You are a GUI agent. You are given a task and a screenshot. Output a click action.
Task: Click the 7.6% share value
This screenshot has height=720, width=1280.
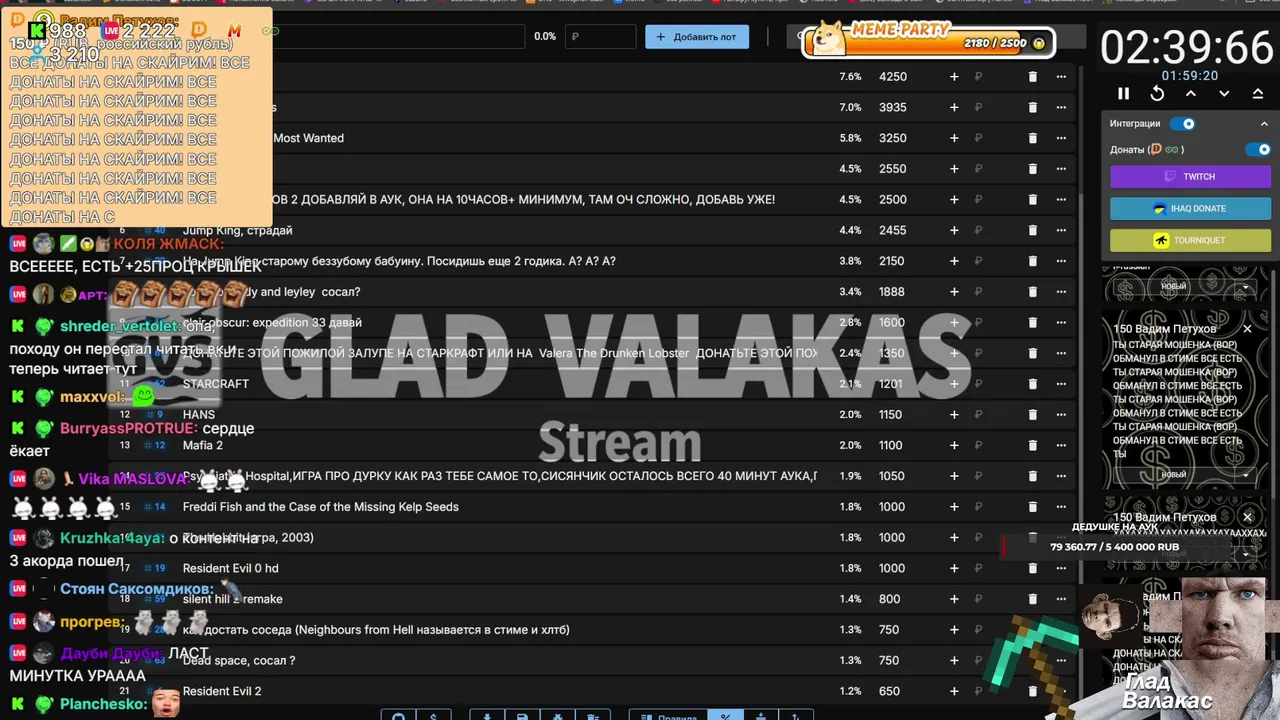pyautogui.click(x=850, y=77)
